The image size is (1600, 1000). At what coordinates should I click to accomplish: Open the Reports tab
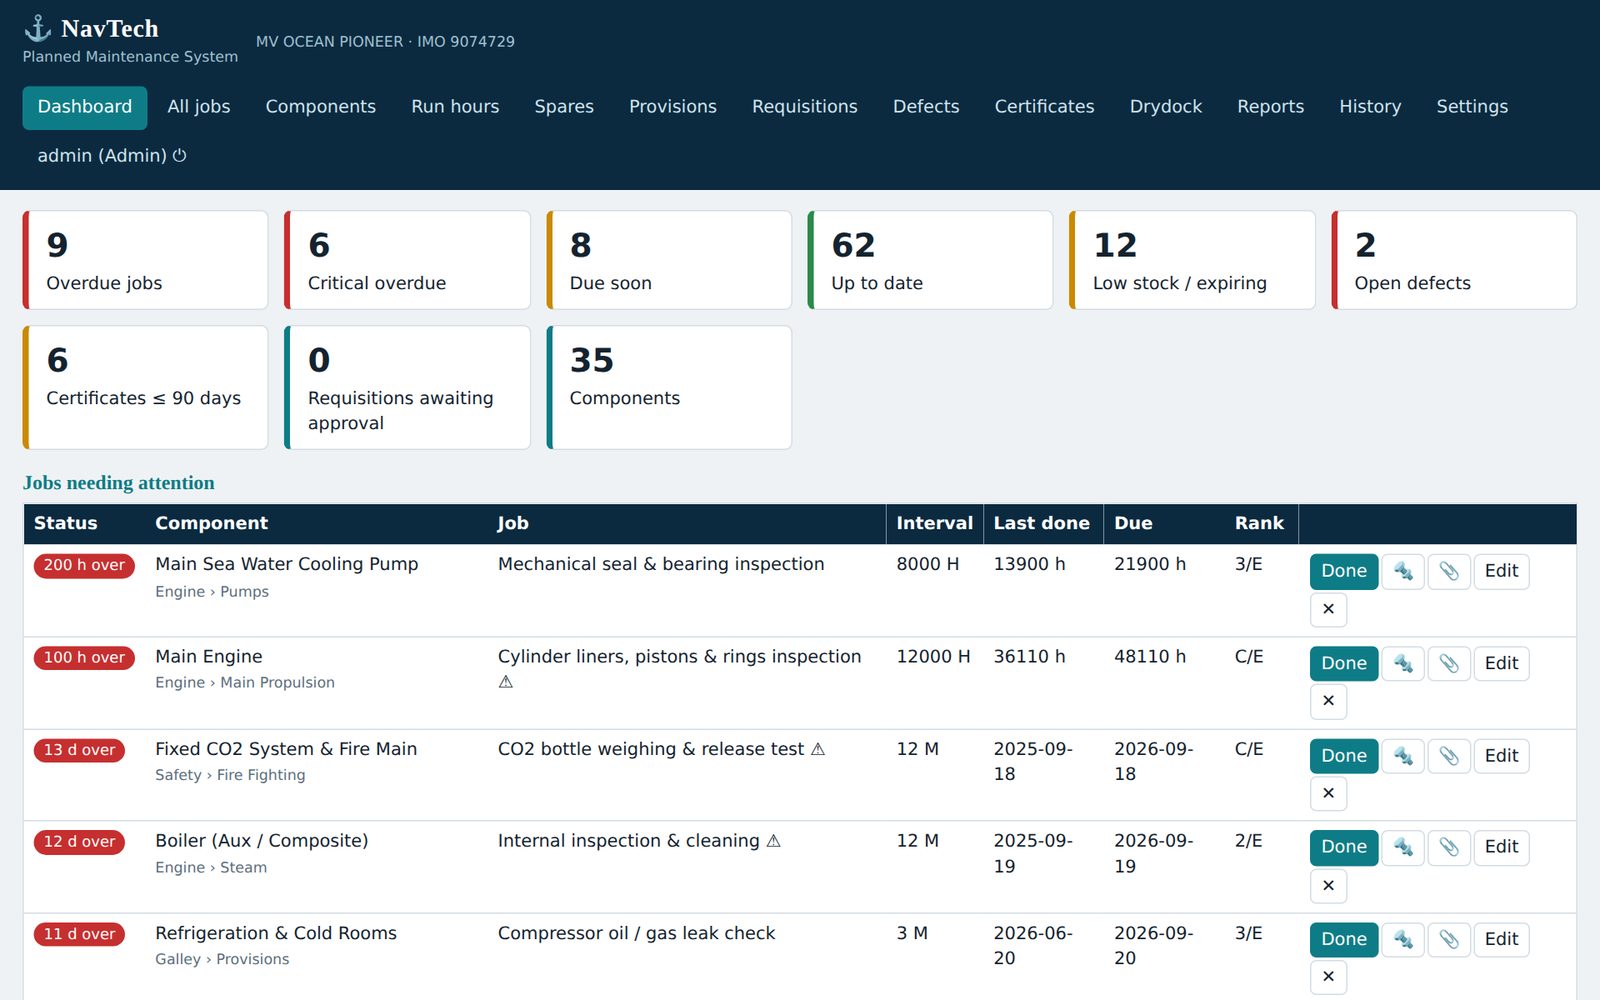click(x=1270, y=107)
